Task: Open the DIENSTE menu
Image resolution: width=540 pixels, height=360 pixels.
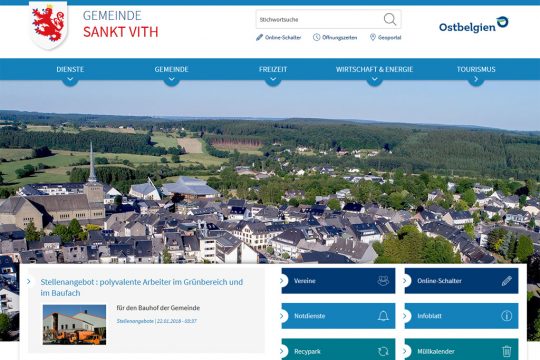Action: (70, 69)
